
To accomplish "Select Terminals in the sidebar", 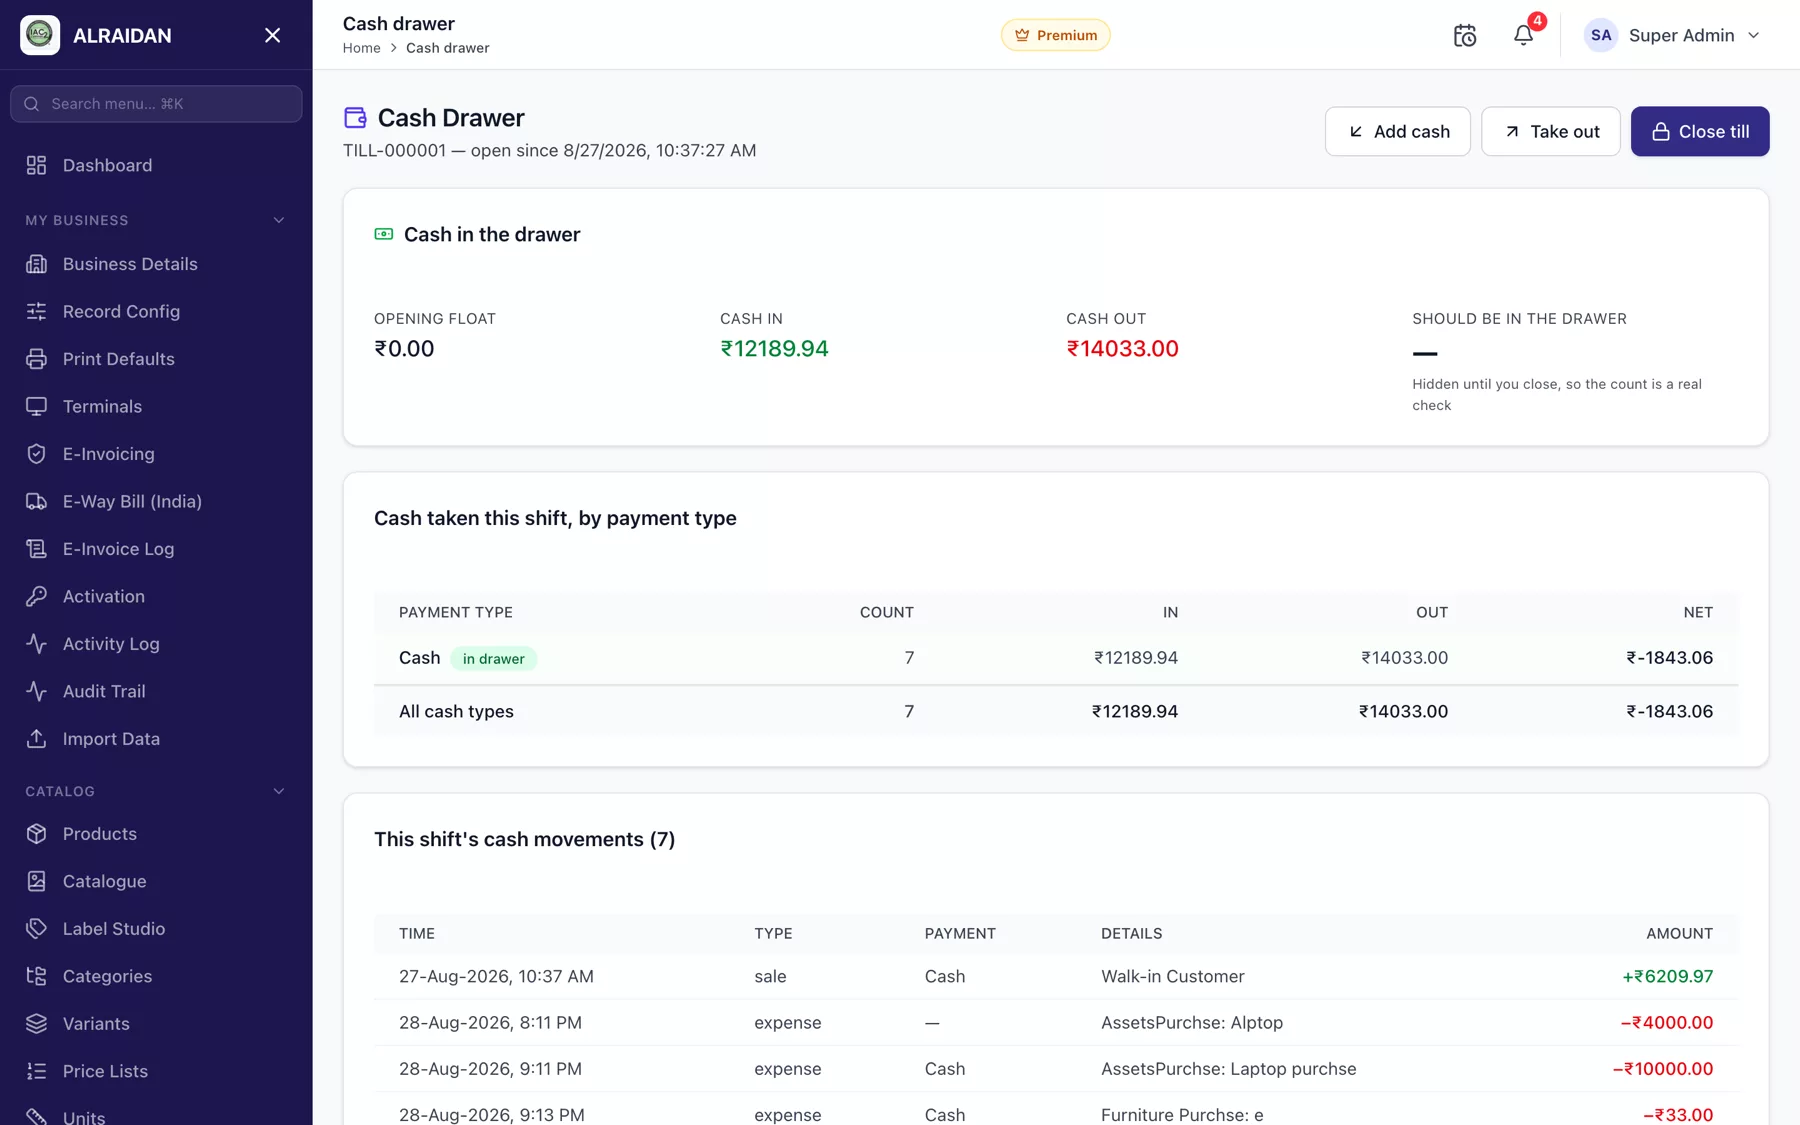I will pos(156,407).
